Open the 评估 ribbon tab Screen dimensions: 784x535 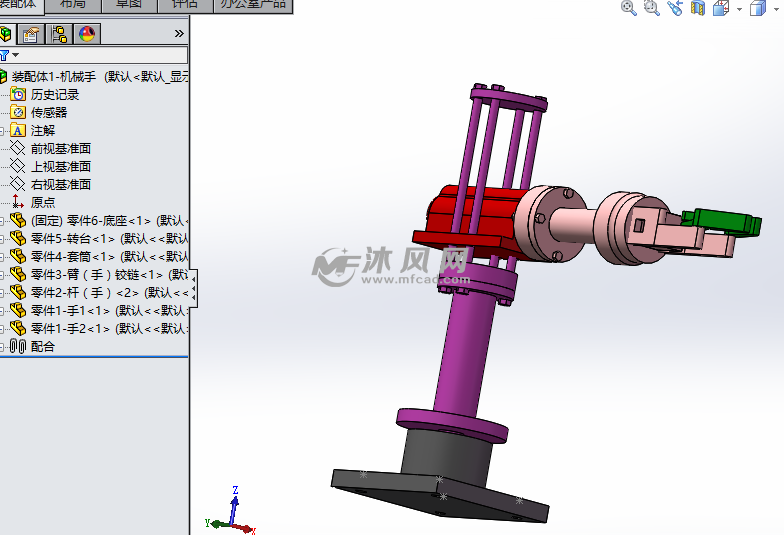click(185, 5)
